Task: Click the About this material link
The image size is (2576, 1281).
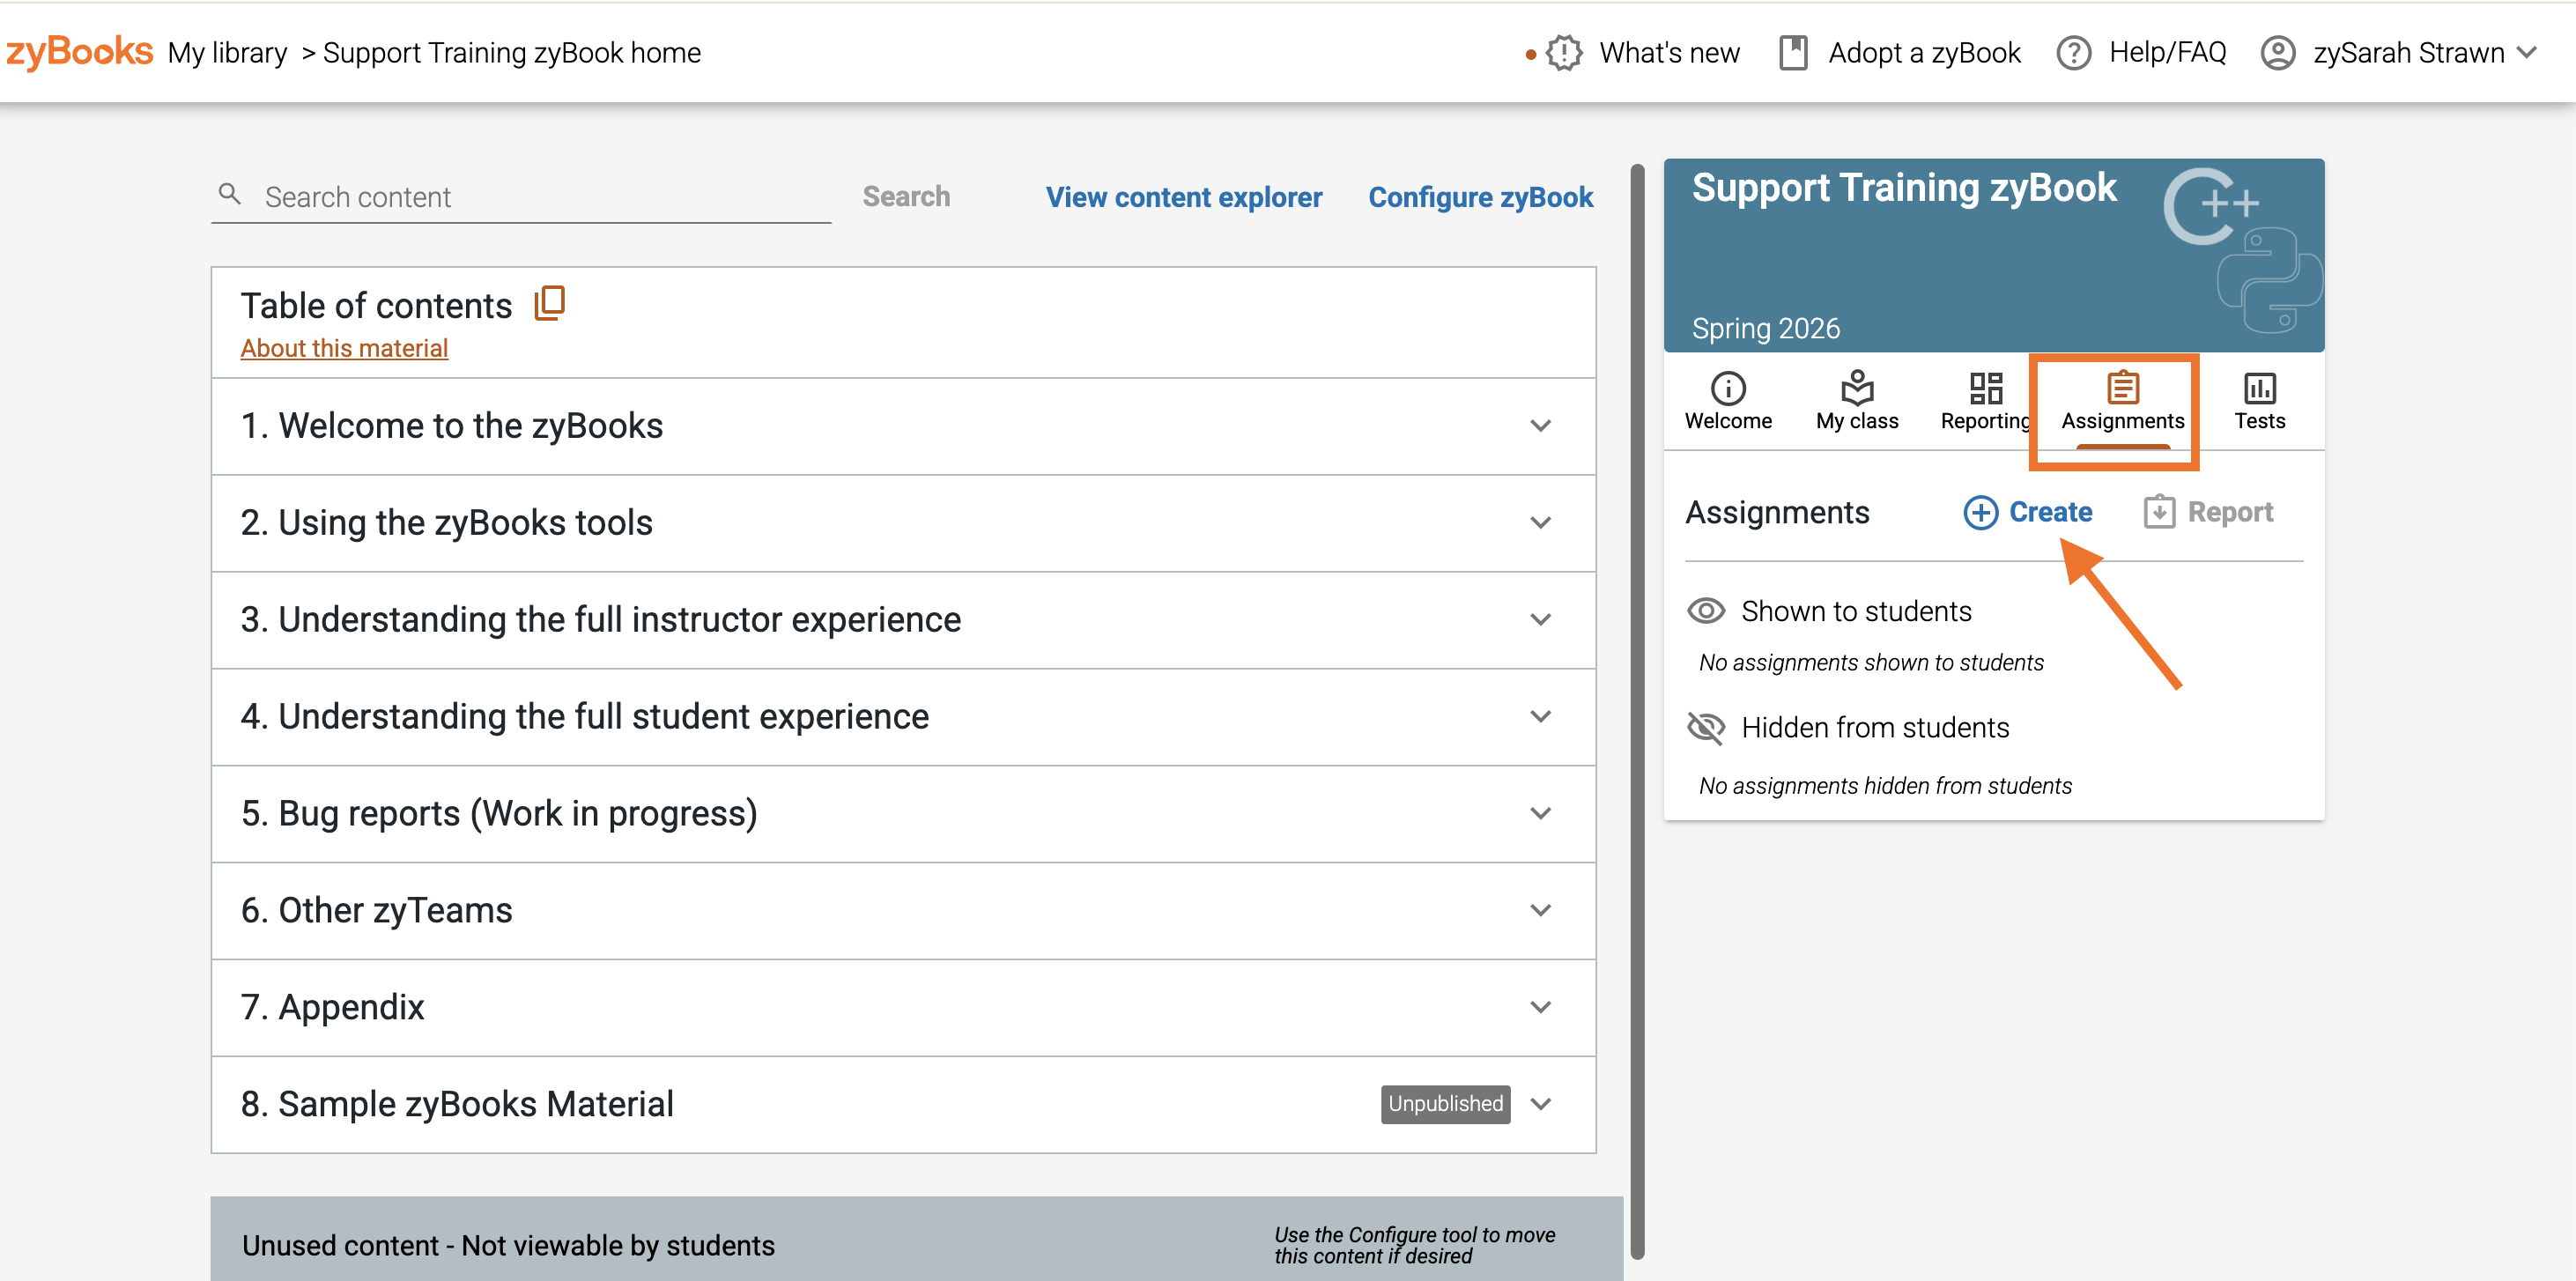Action: click(x=344, y=348)
